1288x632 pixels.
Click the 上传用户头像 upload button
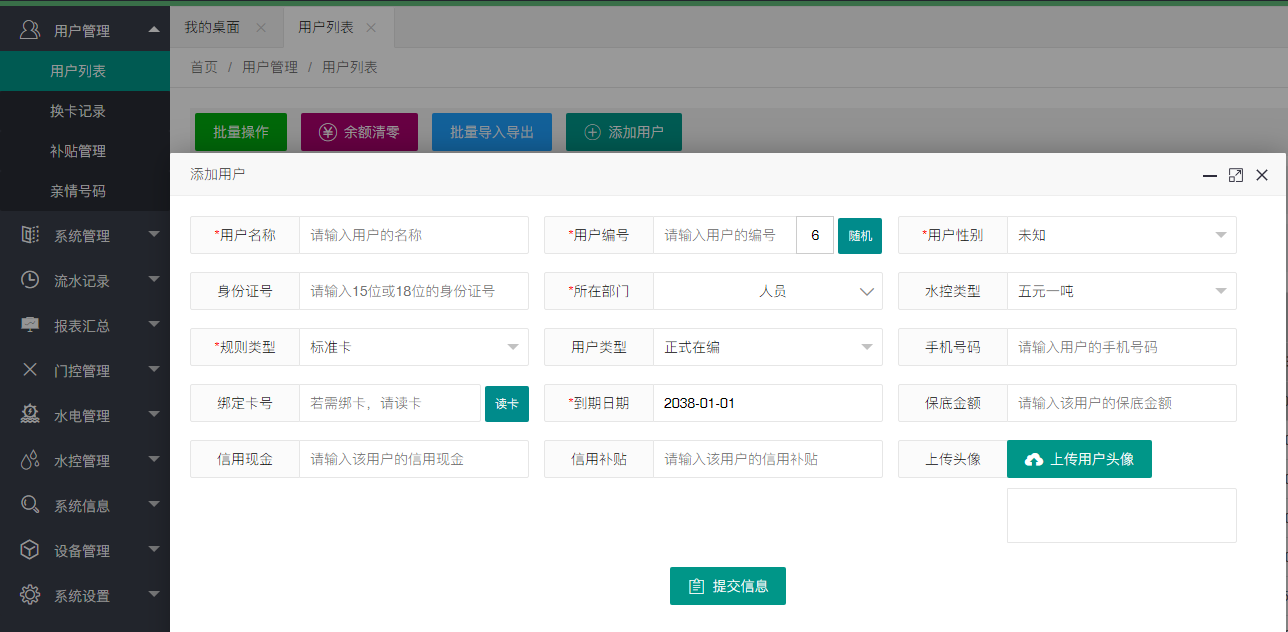[1079, 459]
